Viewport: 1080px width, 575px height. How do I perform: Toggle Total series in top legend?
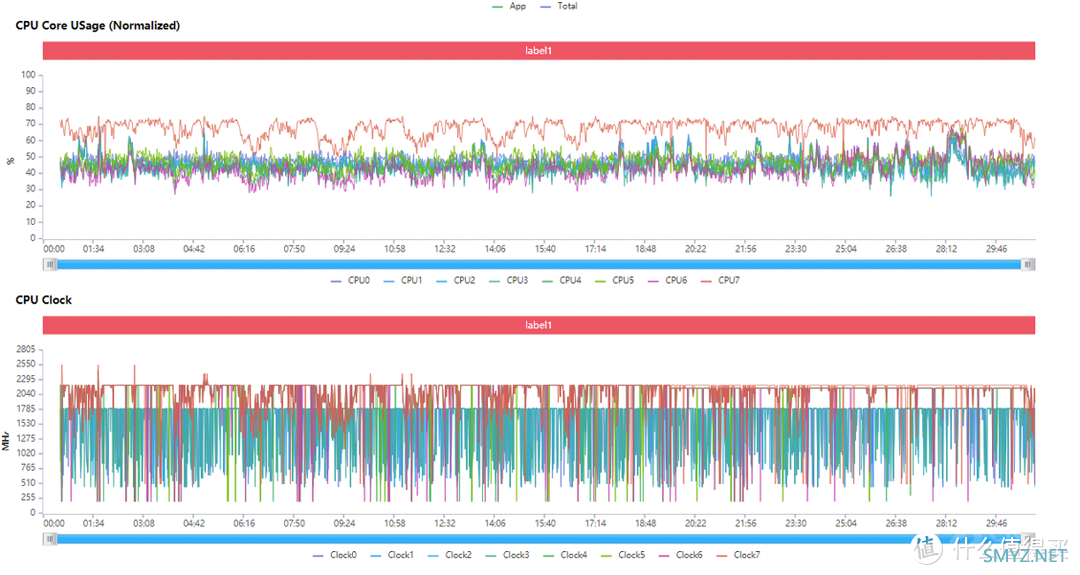(559, 6)
